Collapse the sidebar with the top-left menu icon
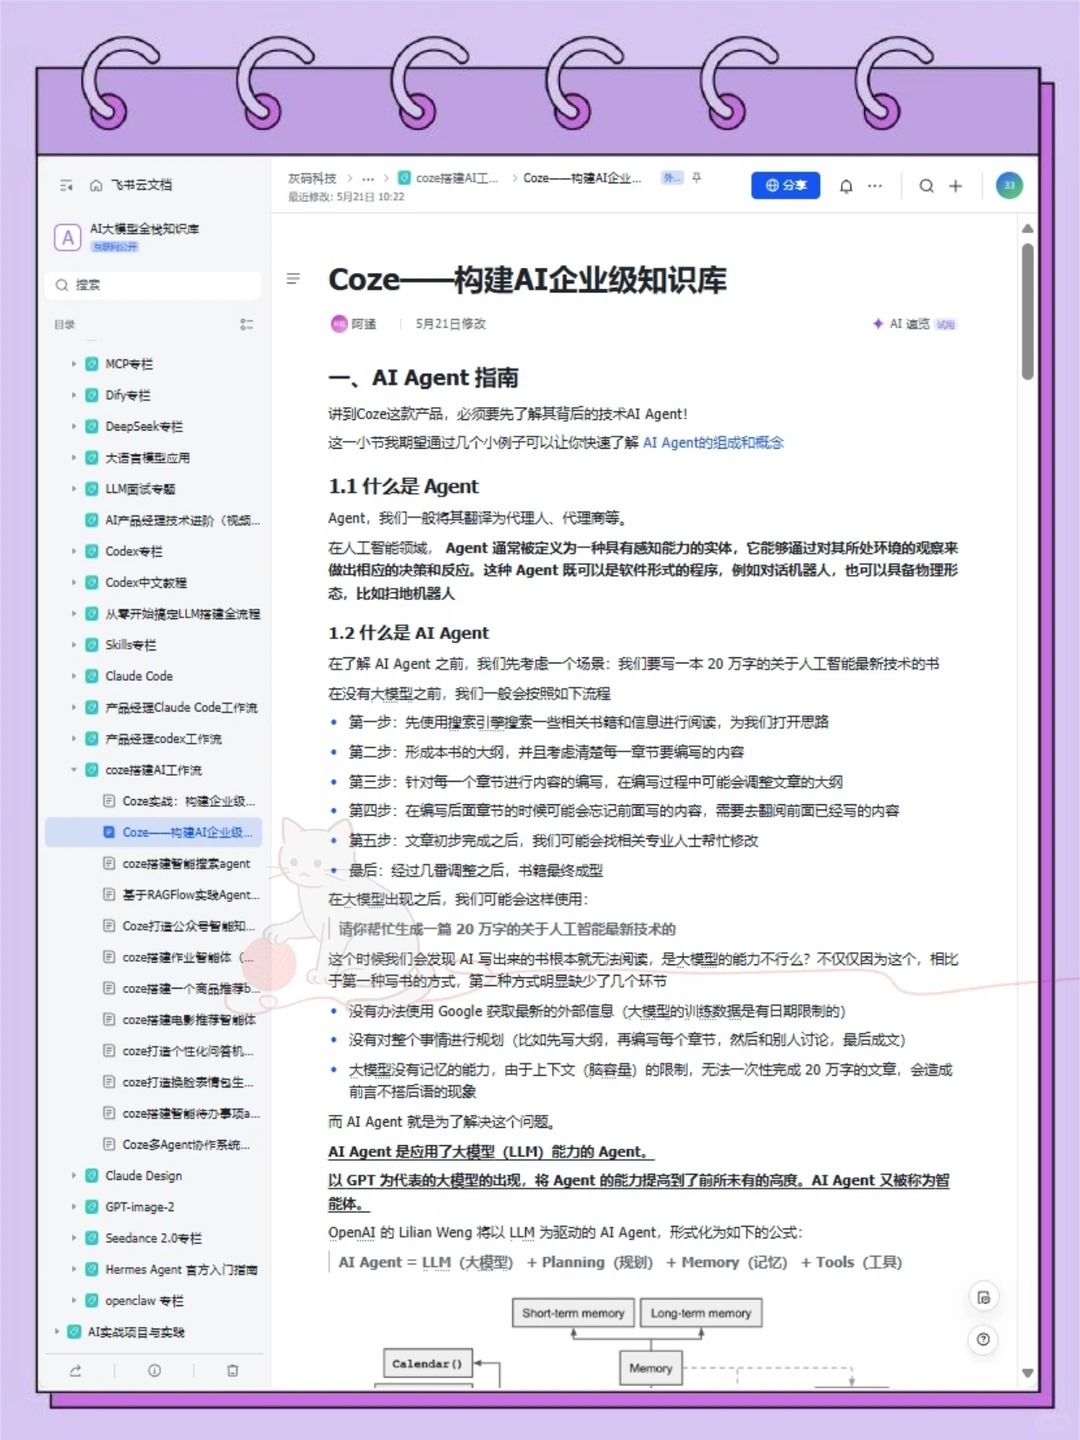 coord(67,185)
